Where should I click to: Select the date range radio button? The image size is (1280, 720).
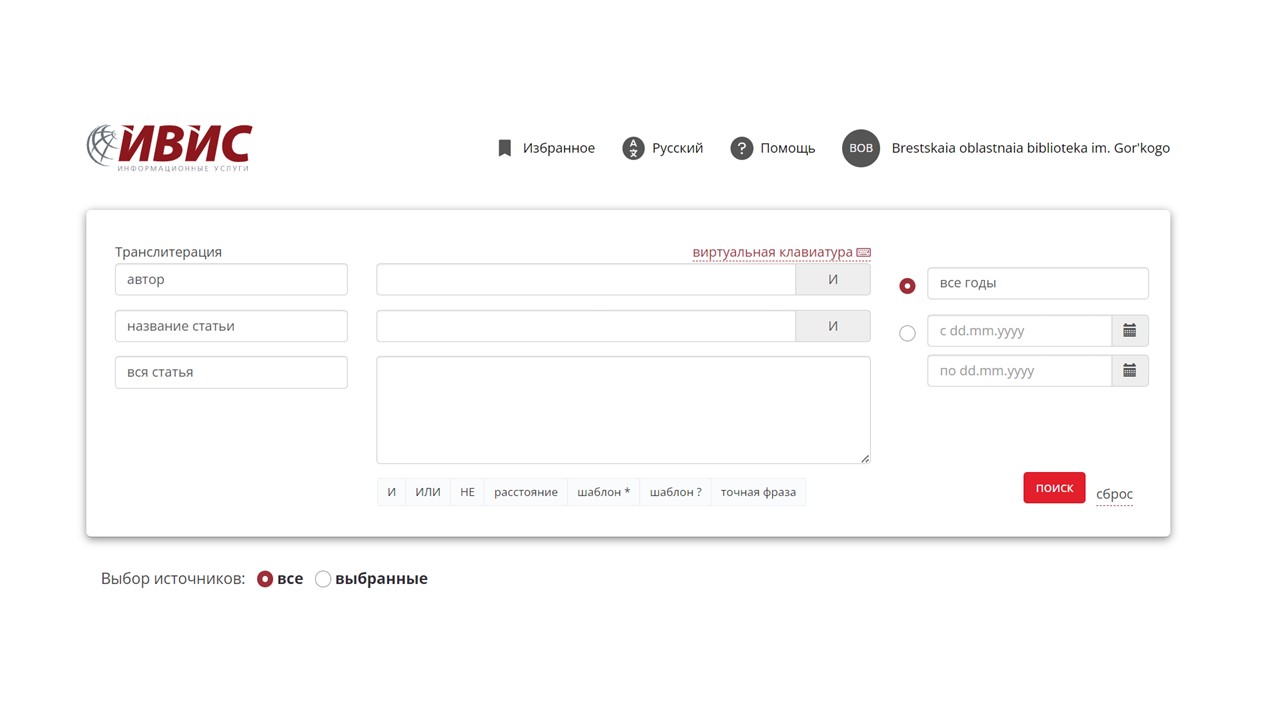[907, 334]
